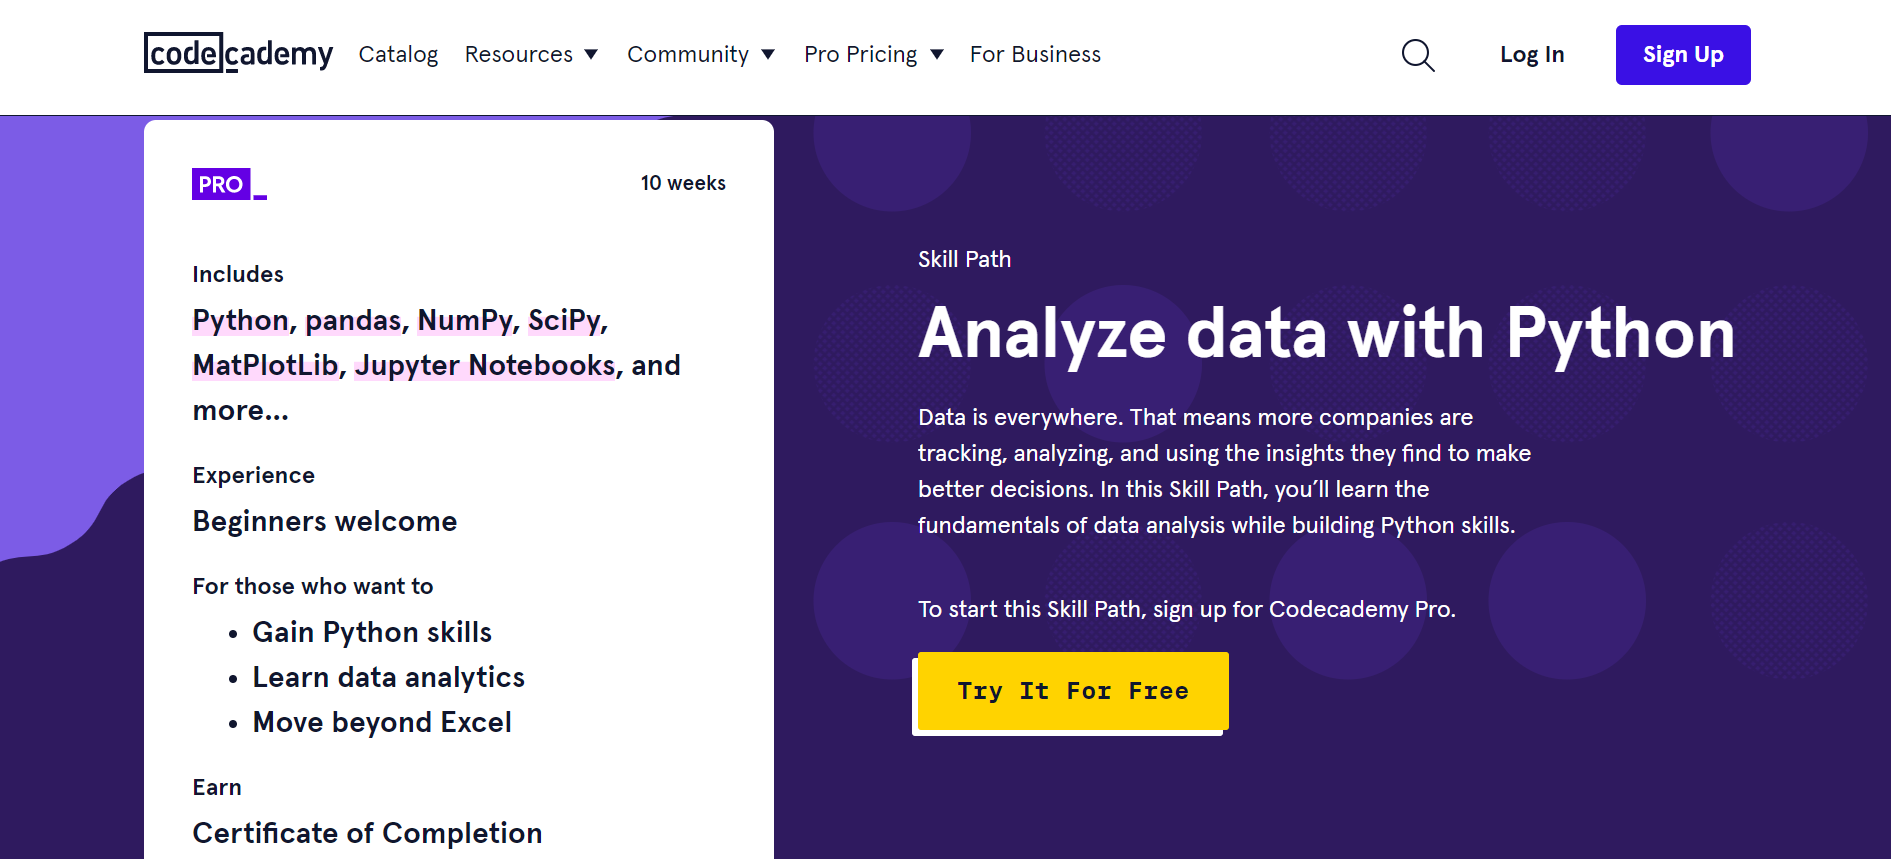Click the 10 weeks duration label
Viewport: 1891px width, 859px height.
[683, 183]
